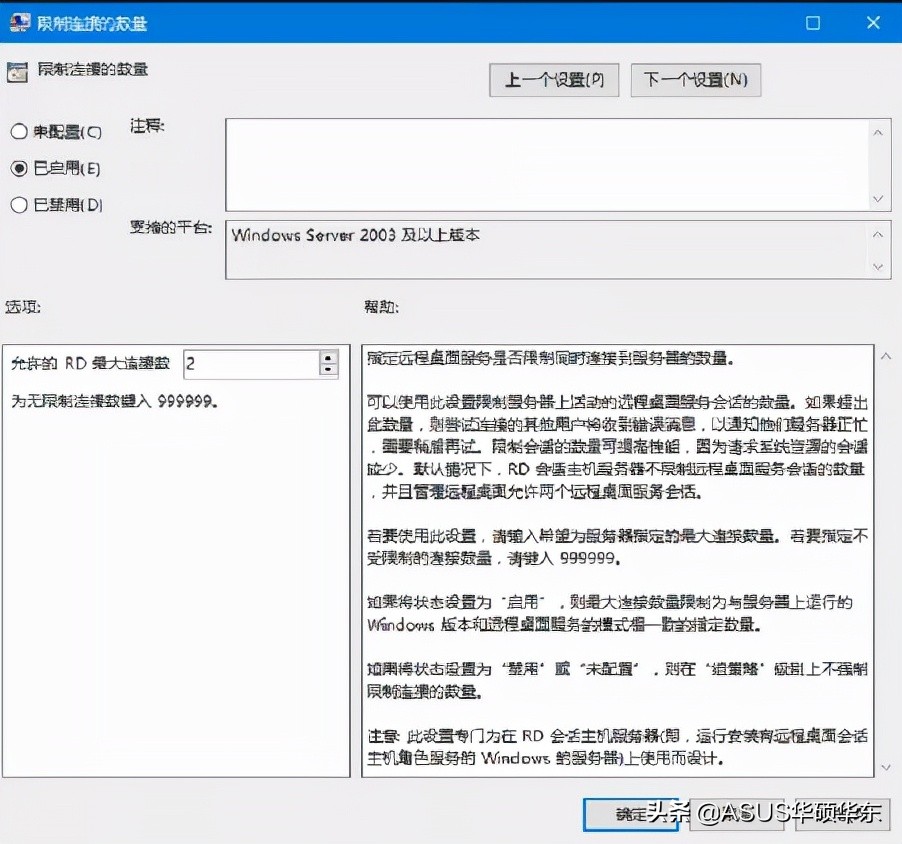This screenshot has width=902, height=844.
Task: Select the 已禁用 radio button
Action: (17, 205)
